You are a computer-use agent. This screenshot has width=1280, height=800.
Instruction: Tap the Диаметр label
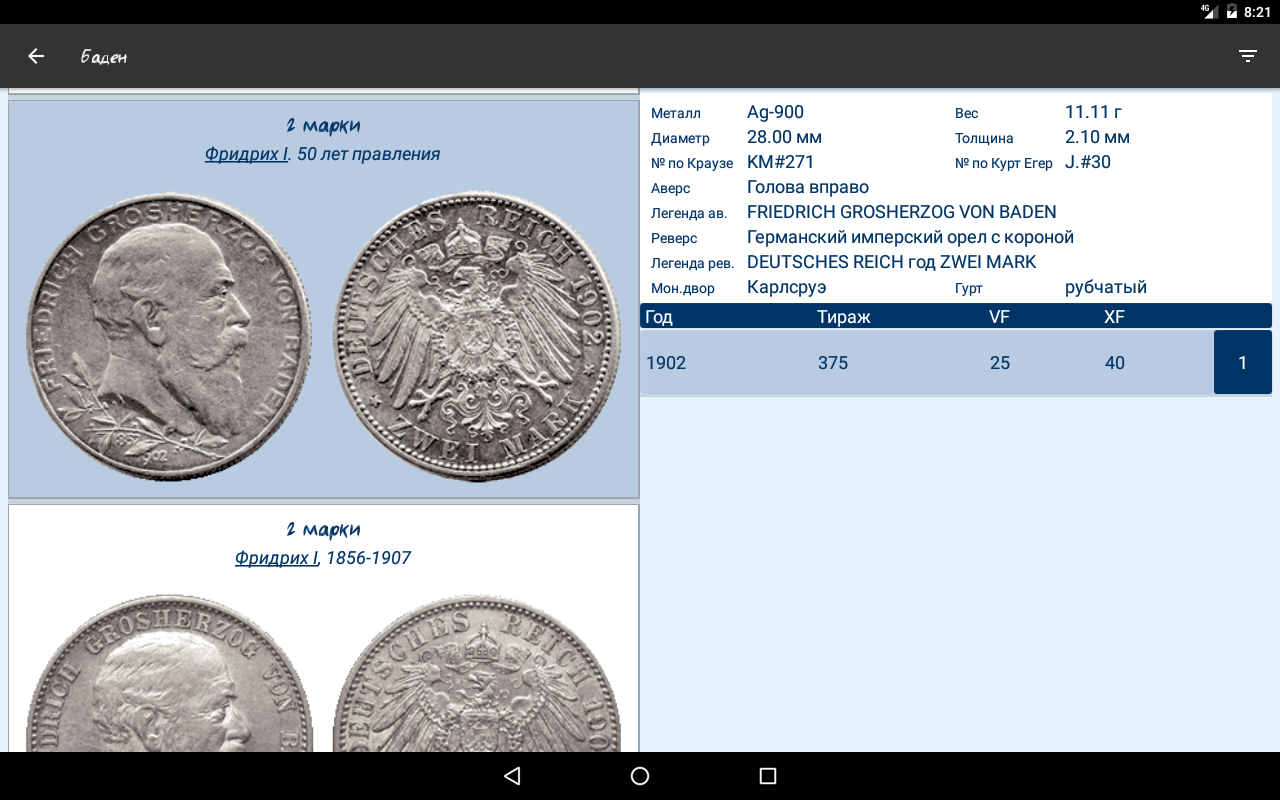coord(680,138)
